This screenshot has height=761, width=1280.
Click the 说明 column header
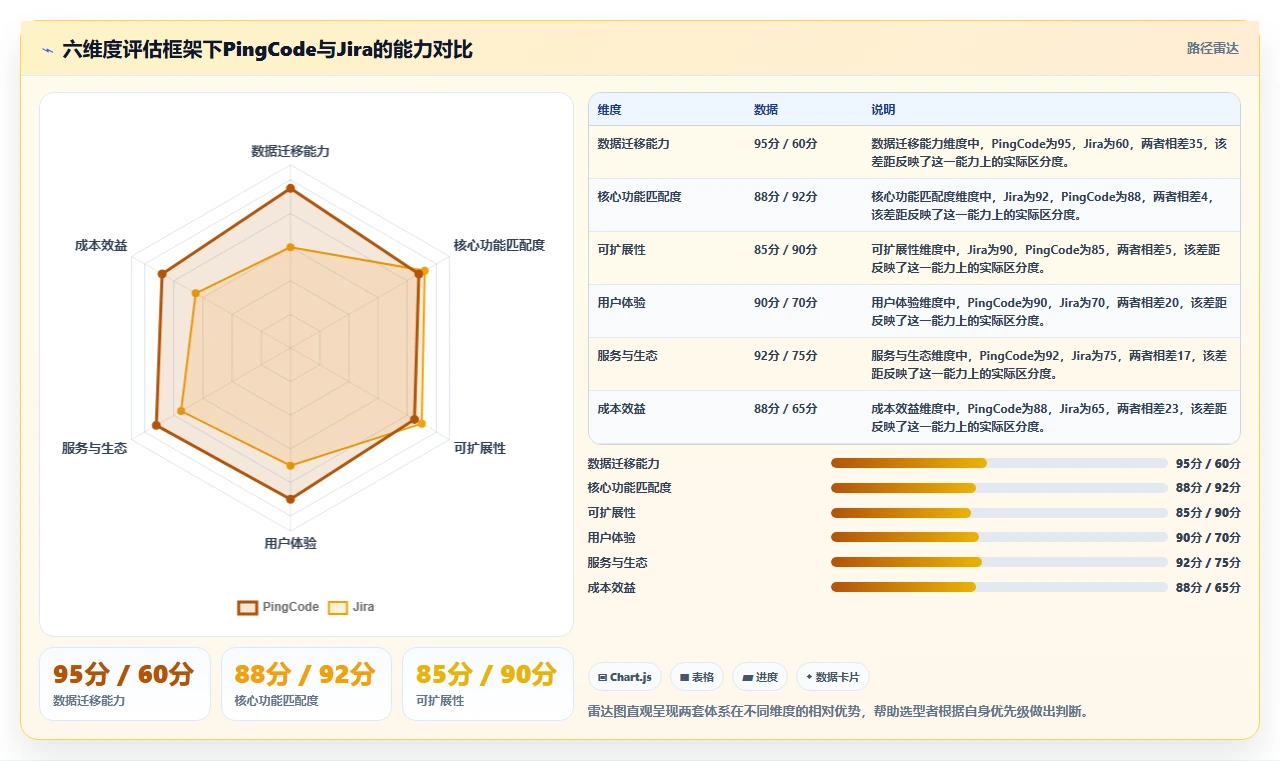[x=883, y=109]
